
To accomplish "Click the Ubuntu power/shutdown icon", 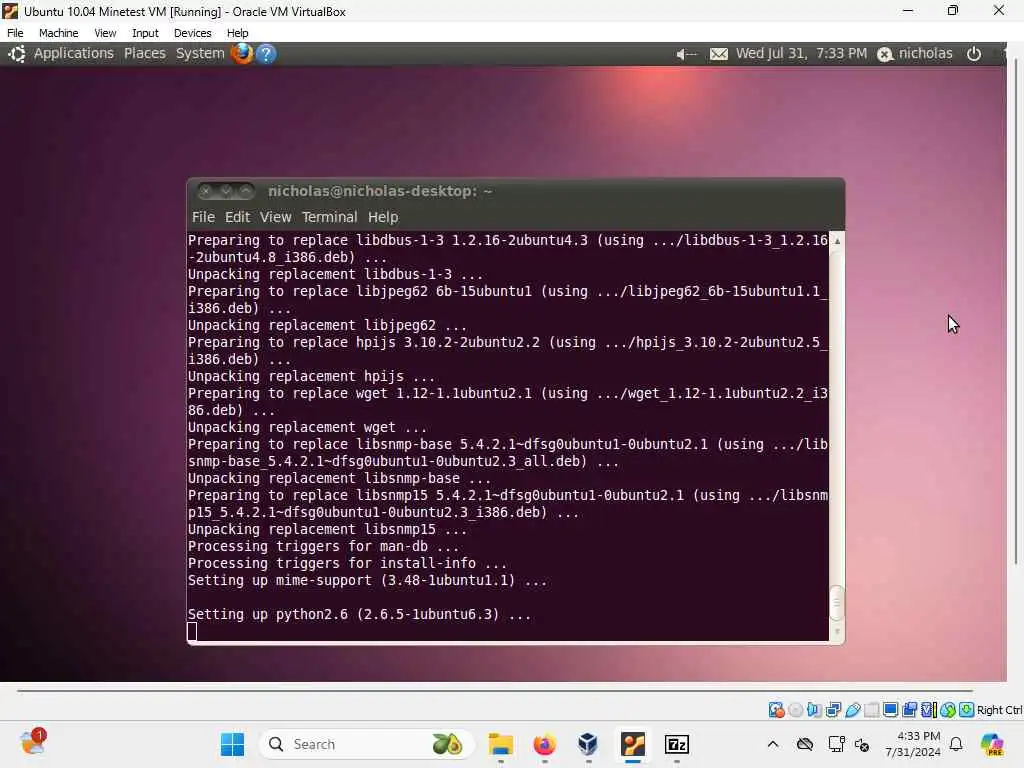I will pyautogui.click(x=974, y=54).
